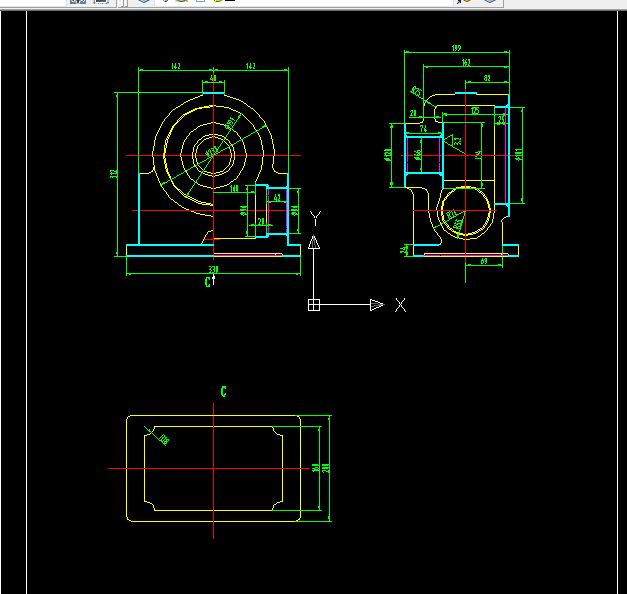
Task: Select the section marker C below the front view
Action: point(208,282)
